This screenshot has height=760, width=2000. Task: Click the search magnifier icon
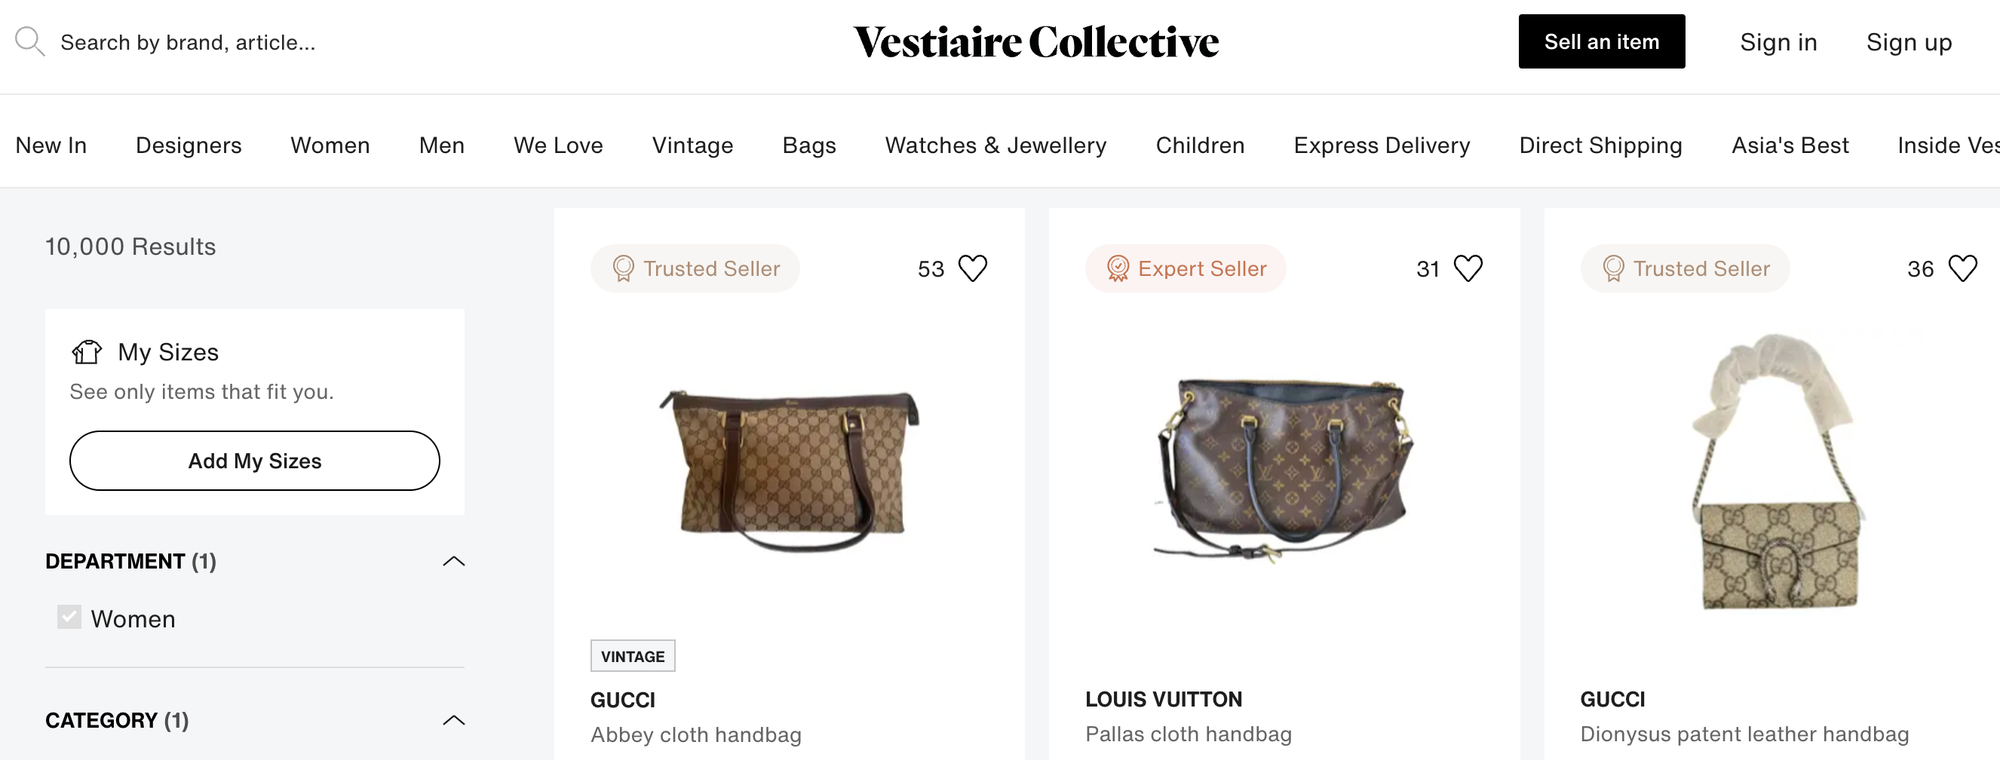pos(30,42)
